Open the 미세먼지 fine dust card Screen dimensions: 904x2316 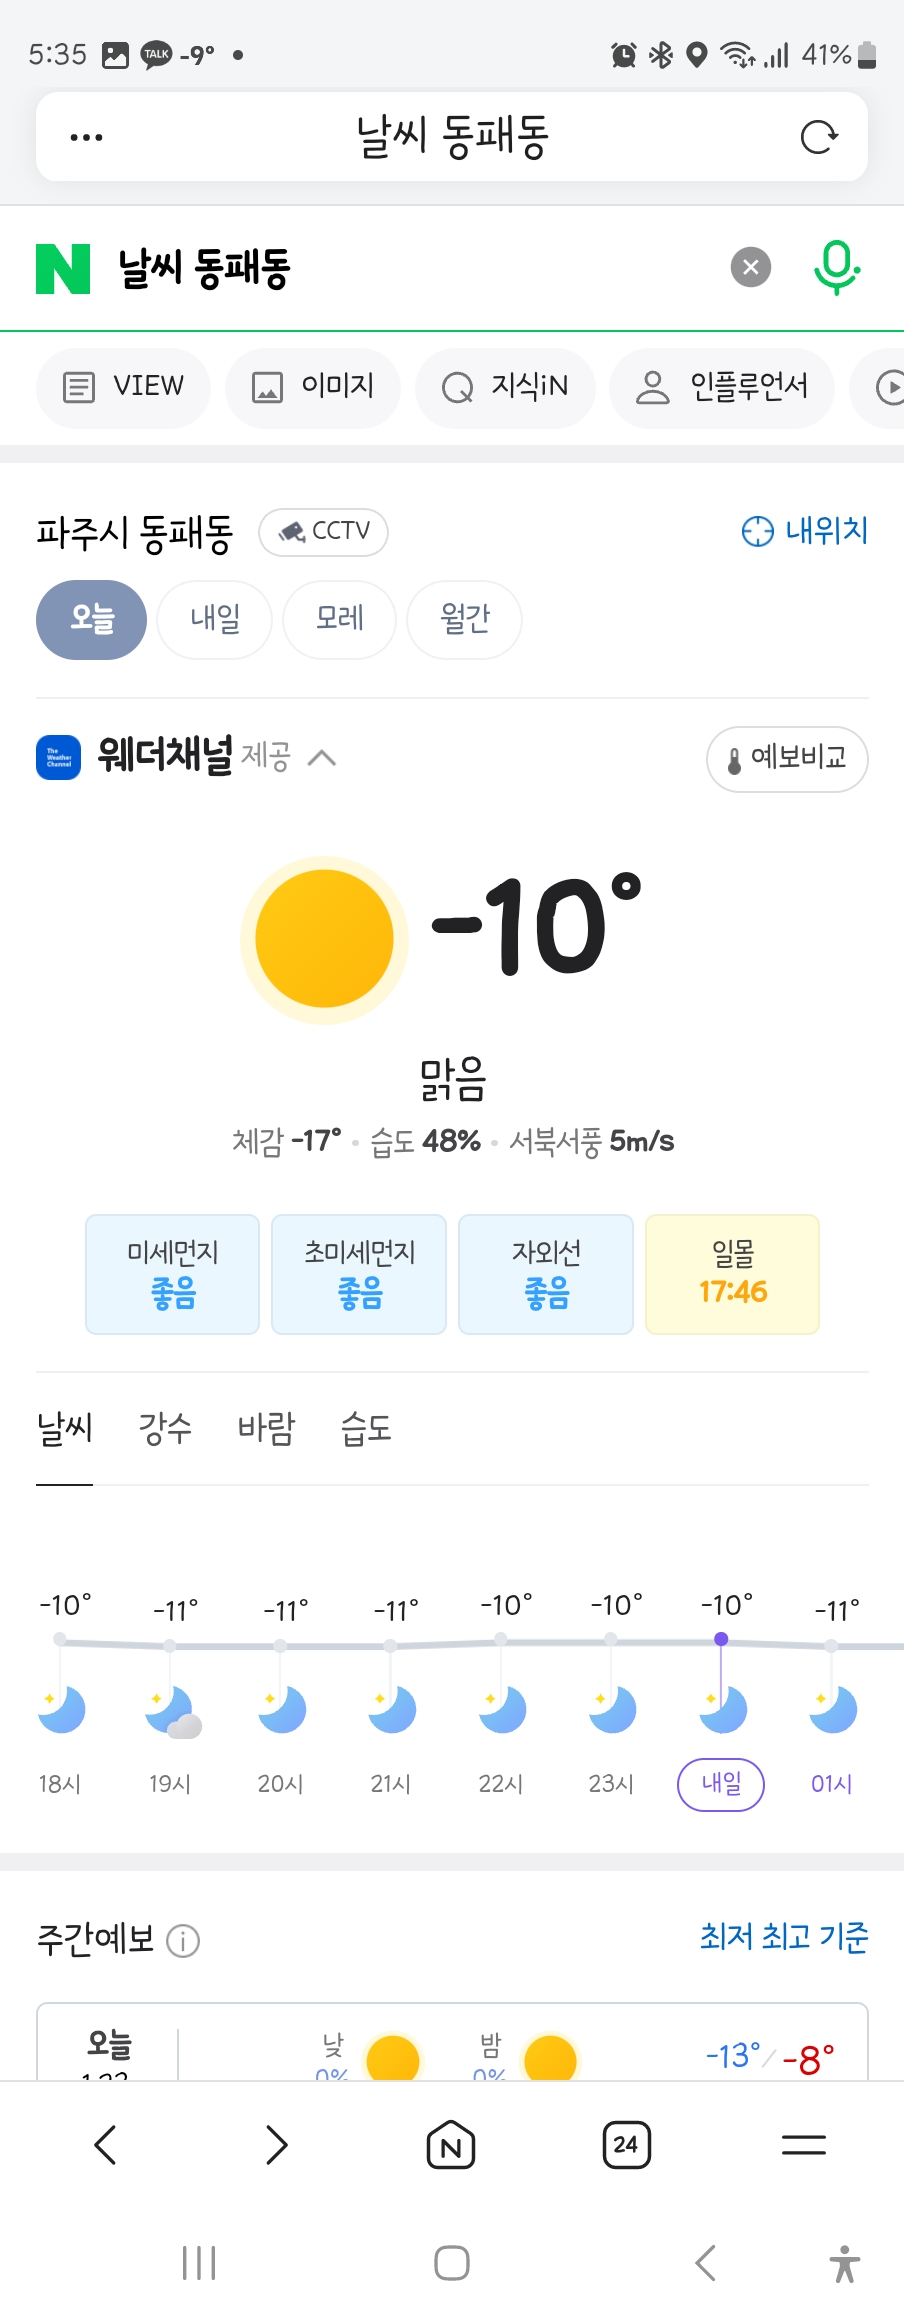(172, 1274)
